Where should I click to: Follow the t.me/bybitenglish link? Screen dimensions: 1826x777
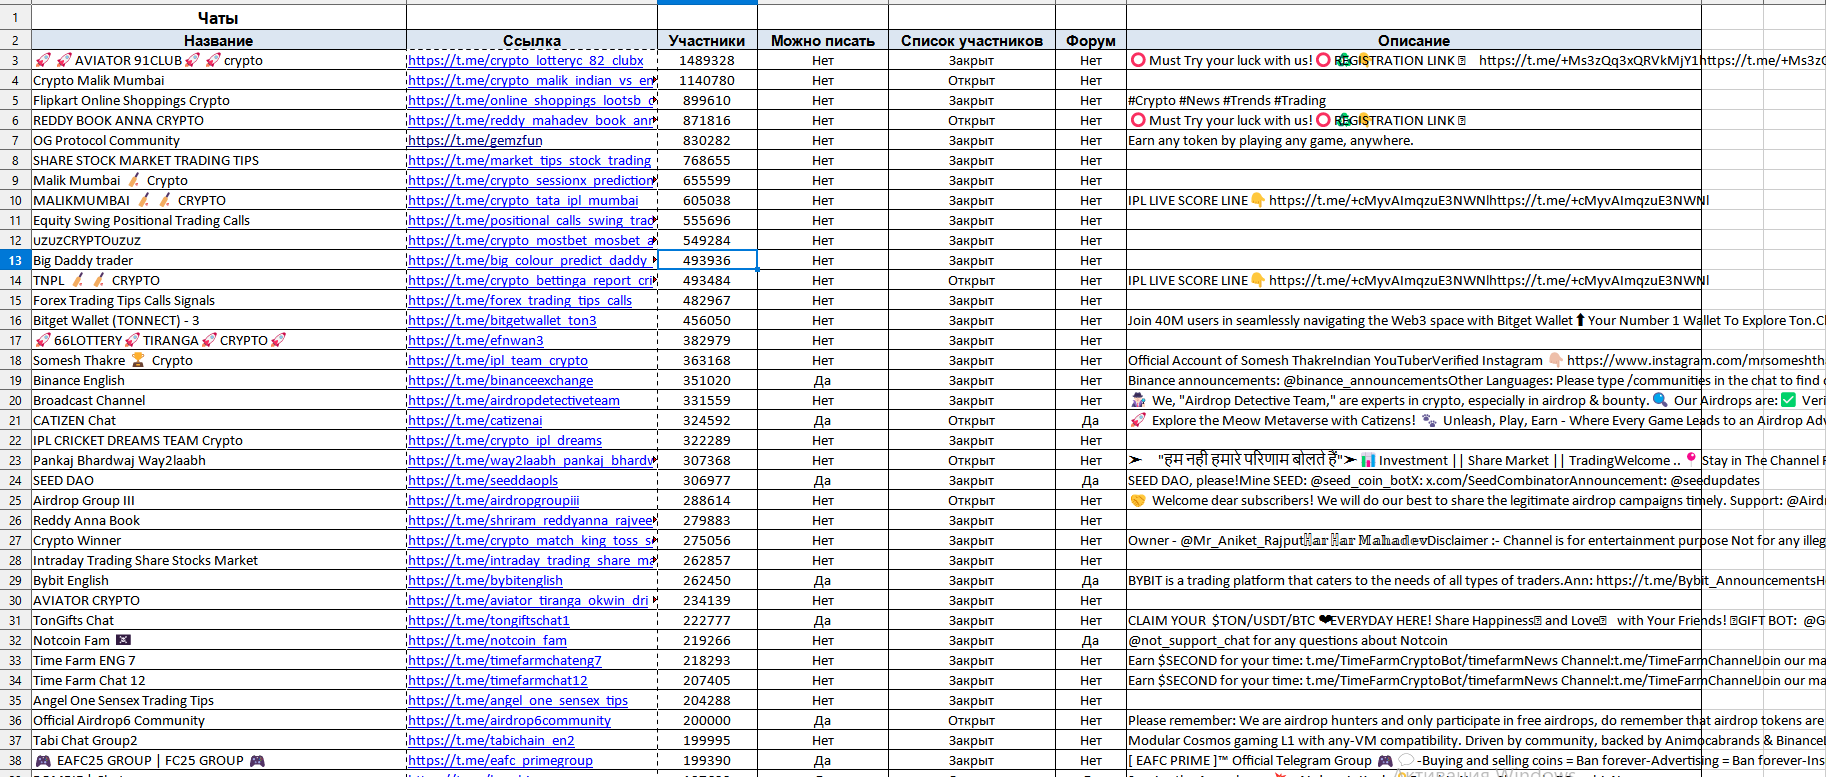pyautogui.click(x=485, y=581)
